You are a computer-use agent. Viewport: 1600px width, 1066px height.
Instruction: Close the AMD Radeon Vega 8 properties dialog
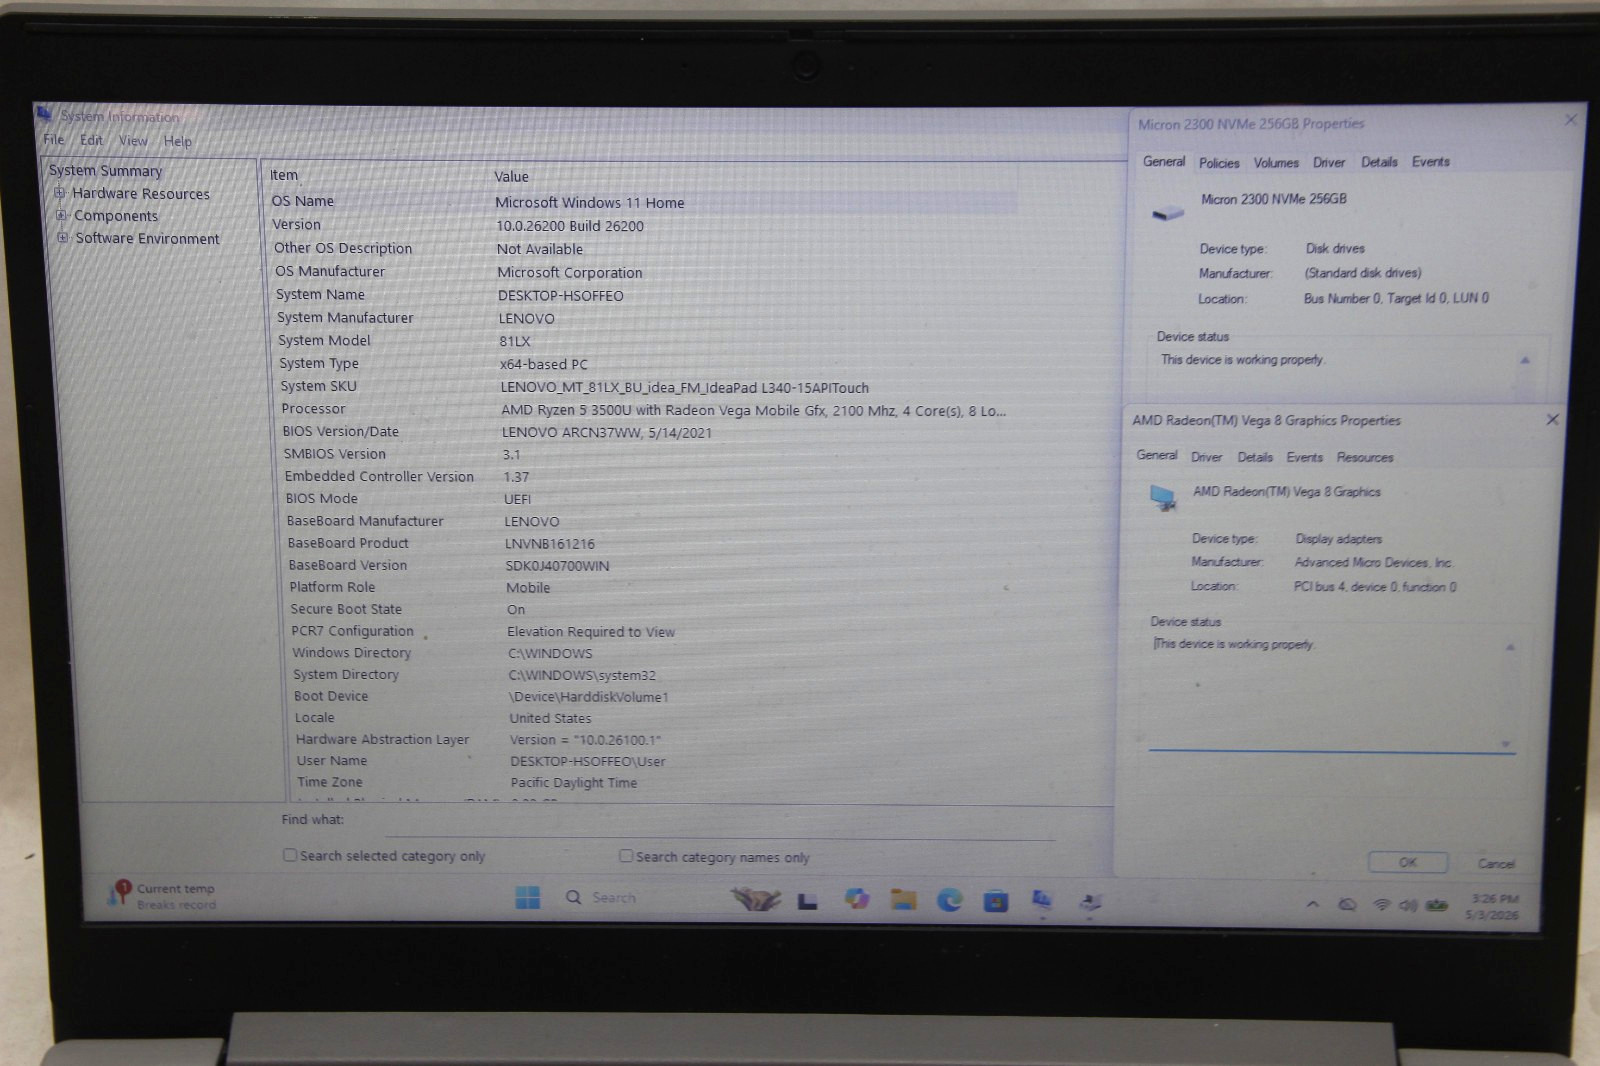tap(1552, 420)
